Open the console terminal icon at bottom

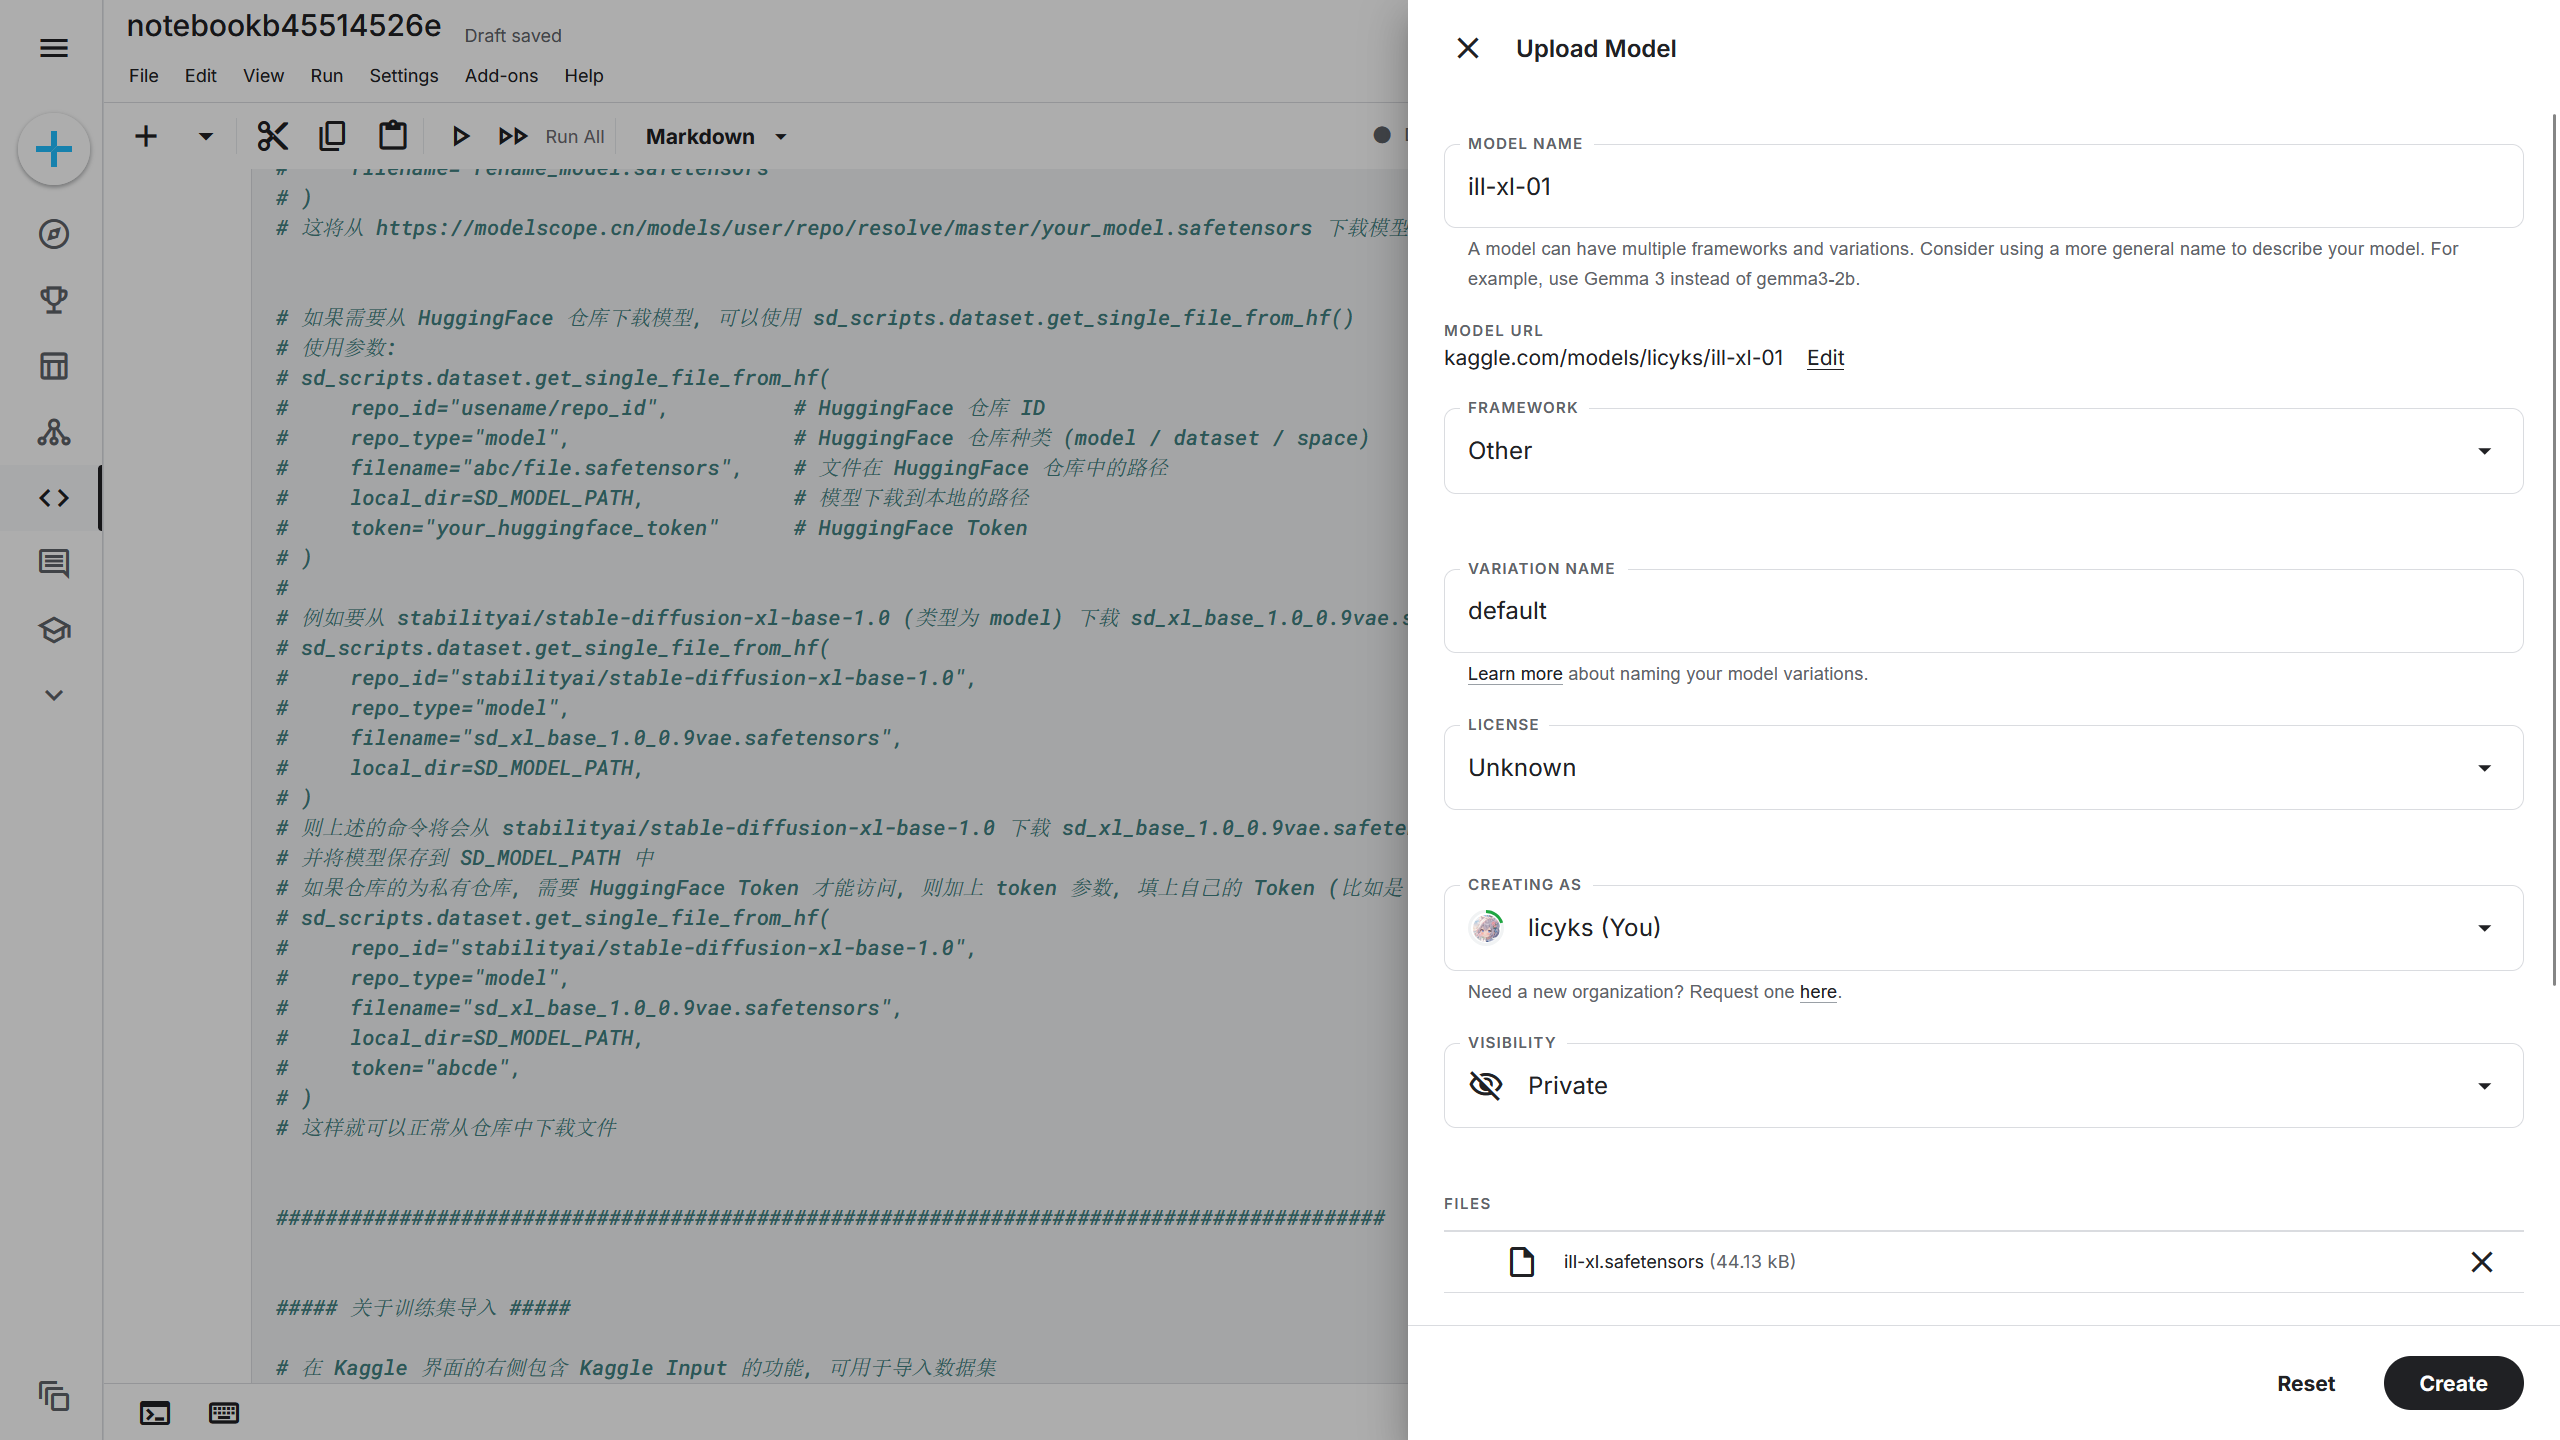[155, 1413]
